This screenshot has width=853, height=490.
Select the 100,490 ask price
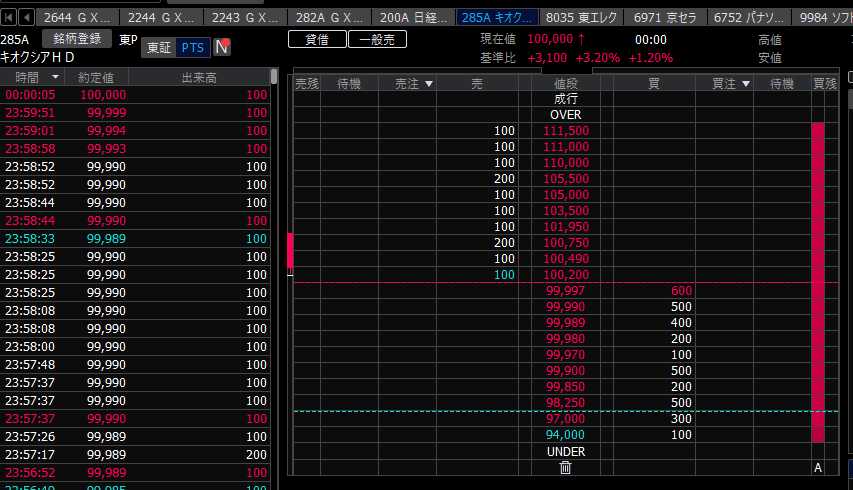click(566, 259)
